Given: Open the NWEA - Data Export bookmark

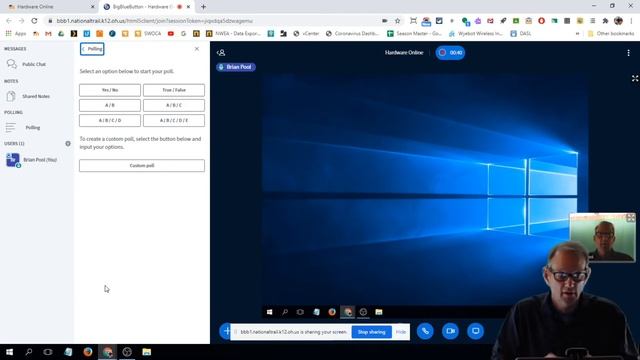Looking at the screenshot, I should click(x=233, y=33).
